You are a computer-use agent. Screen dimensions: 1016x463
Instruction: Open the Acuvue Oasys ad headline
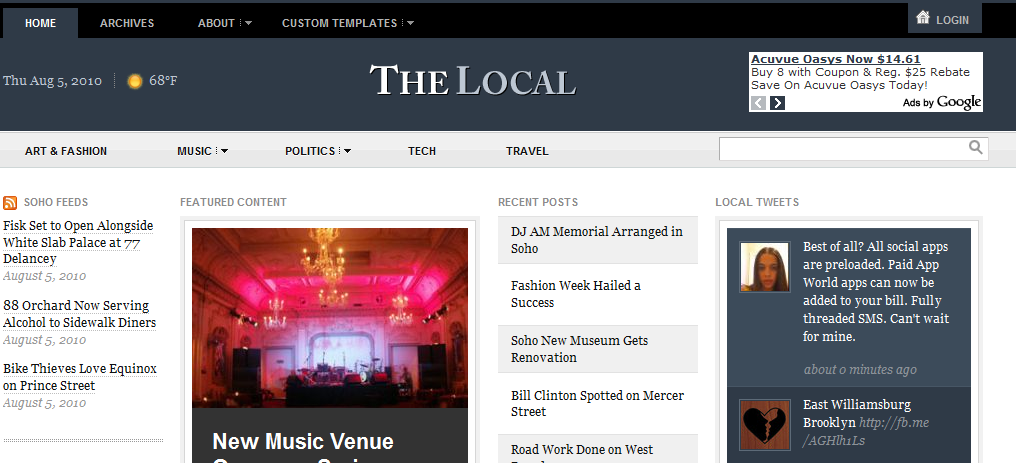[835, 59]
